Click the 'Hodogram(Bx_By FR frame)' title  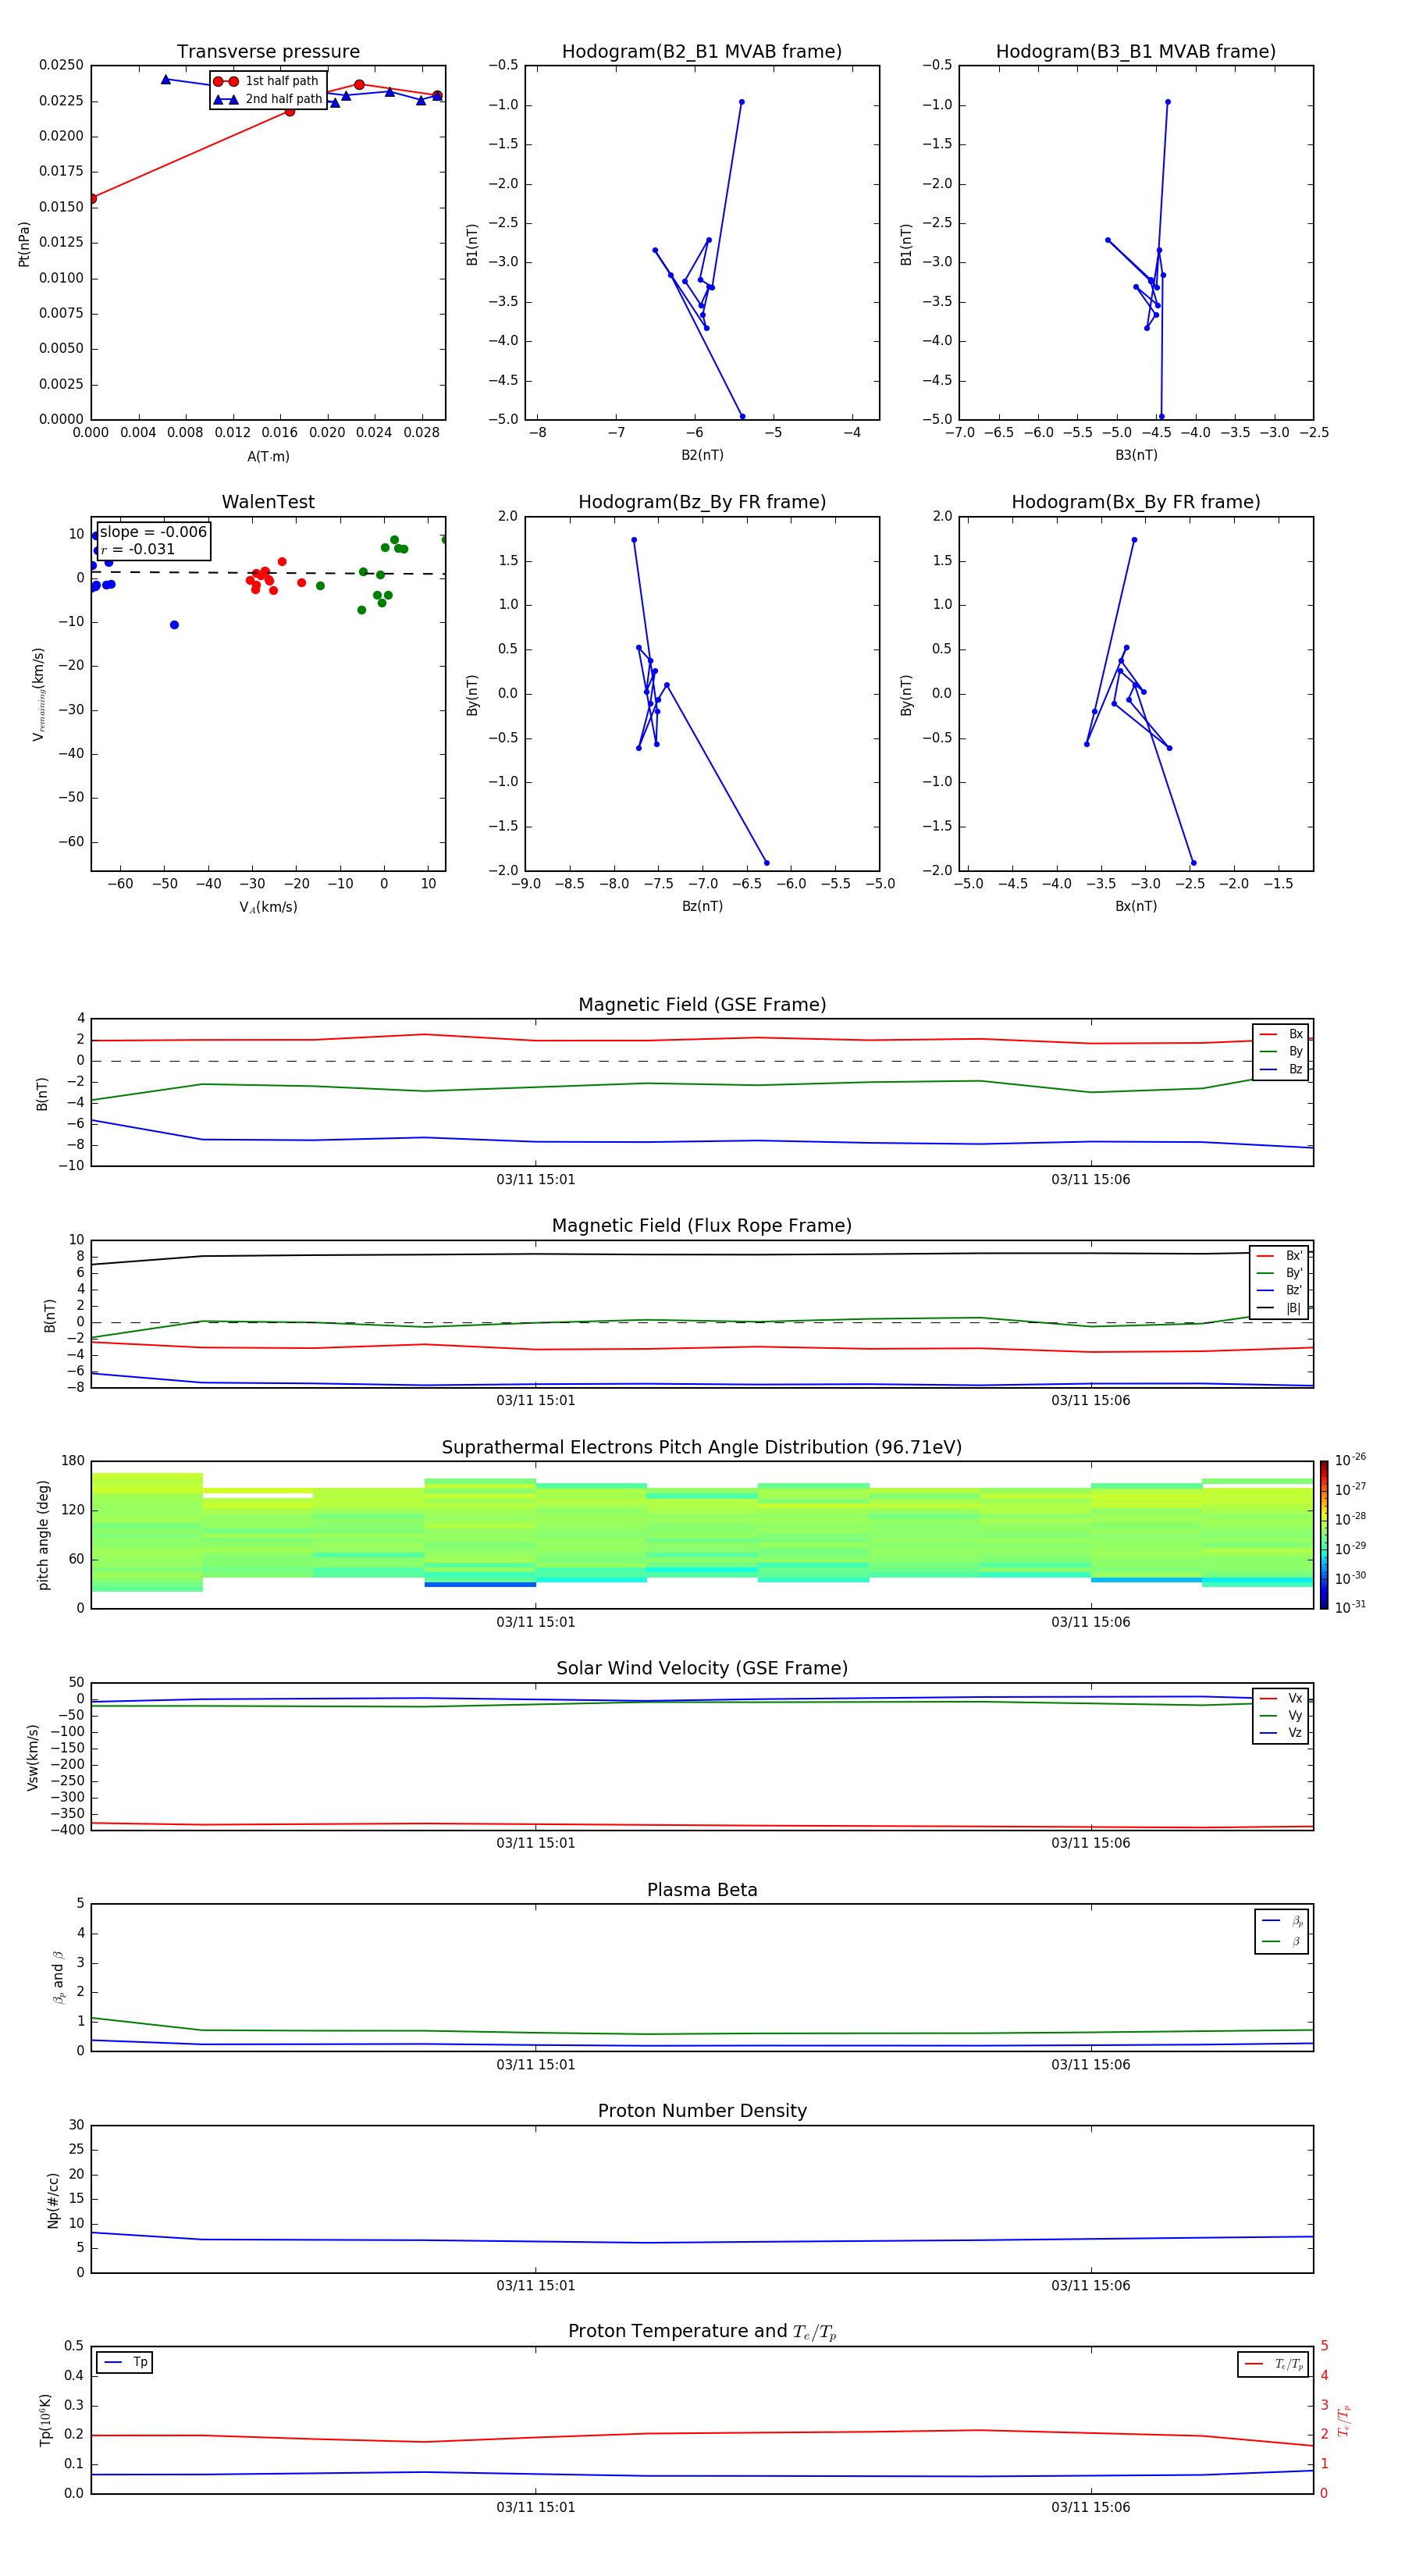(x=1136, y=502)
